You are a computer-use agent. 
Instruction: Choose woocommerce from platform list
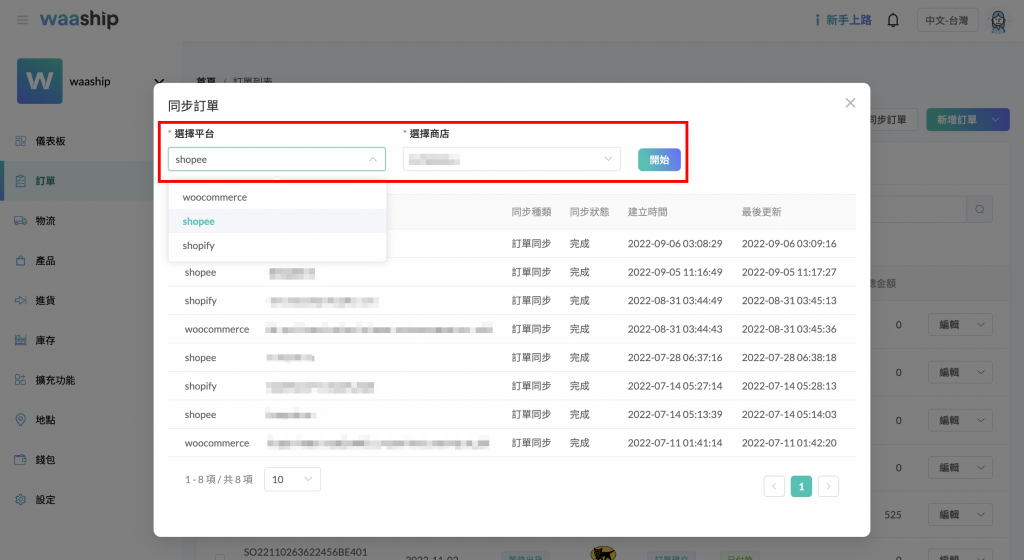[215, 198]
